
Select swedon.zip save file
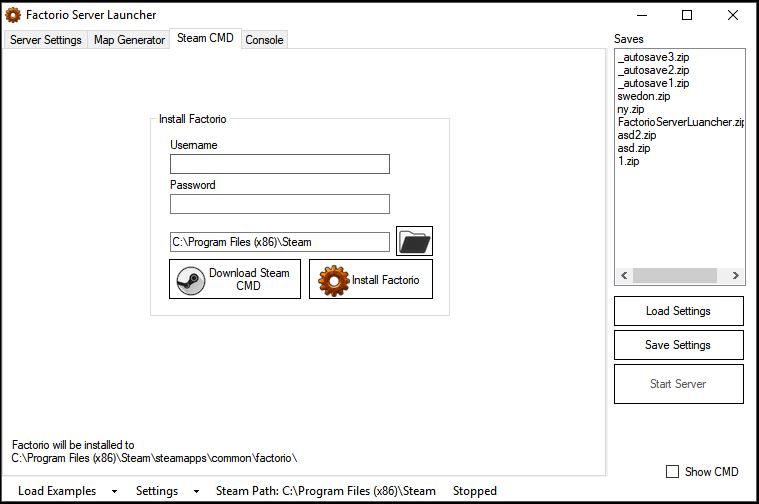[x=644, y=96]
